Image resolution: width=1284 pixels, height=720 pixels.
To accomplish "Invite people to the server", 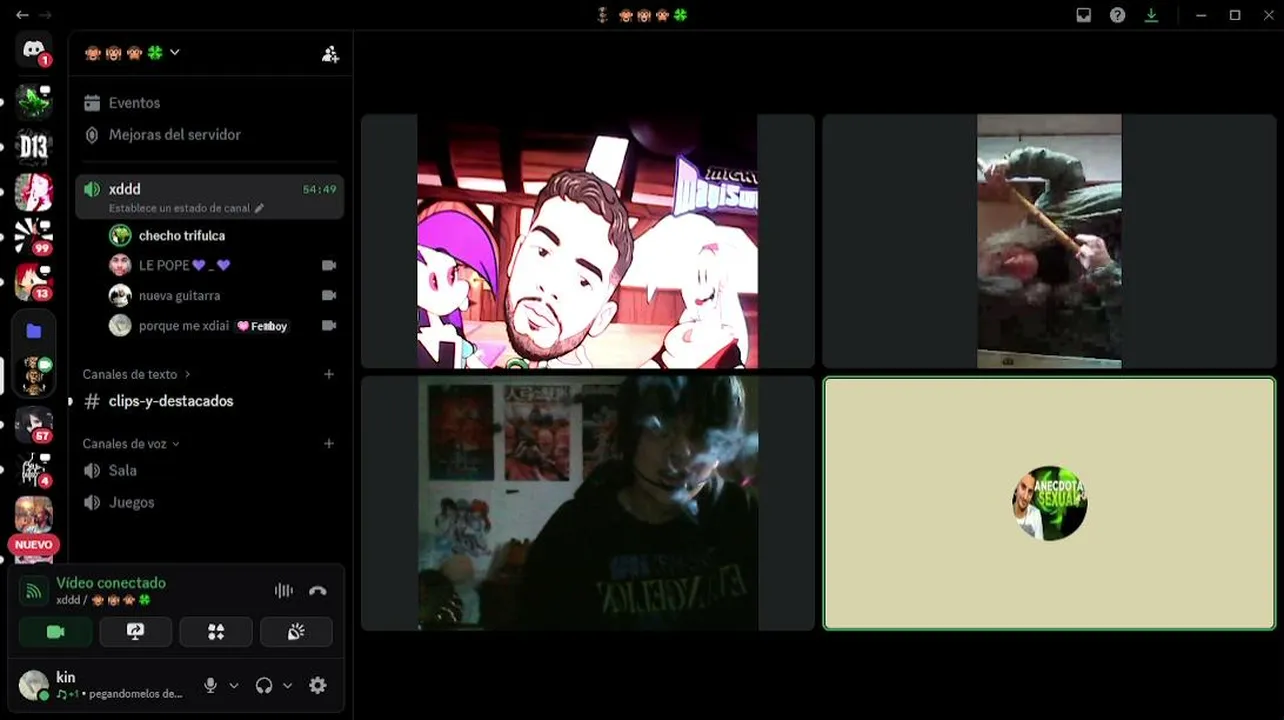I will coord(330,54).
